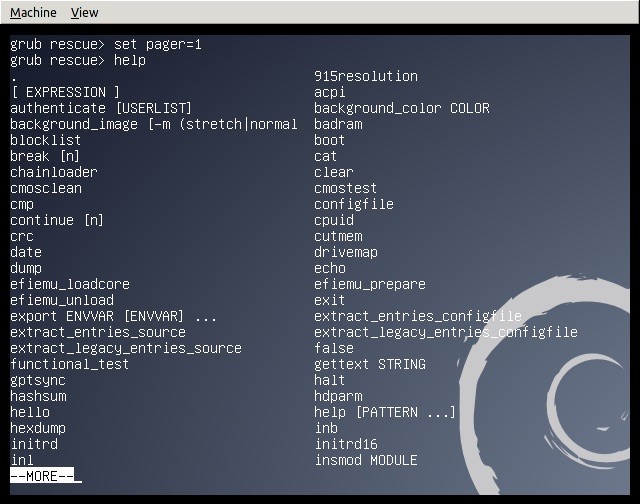Select the 'configfile' command

click(354, 204)
